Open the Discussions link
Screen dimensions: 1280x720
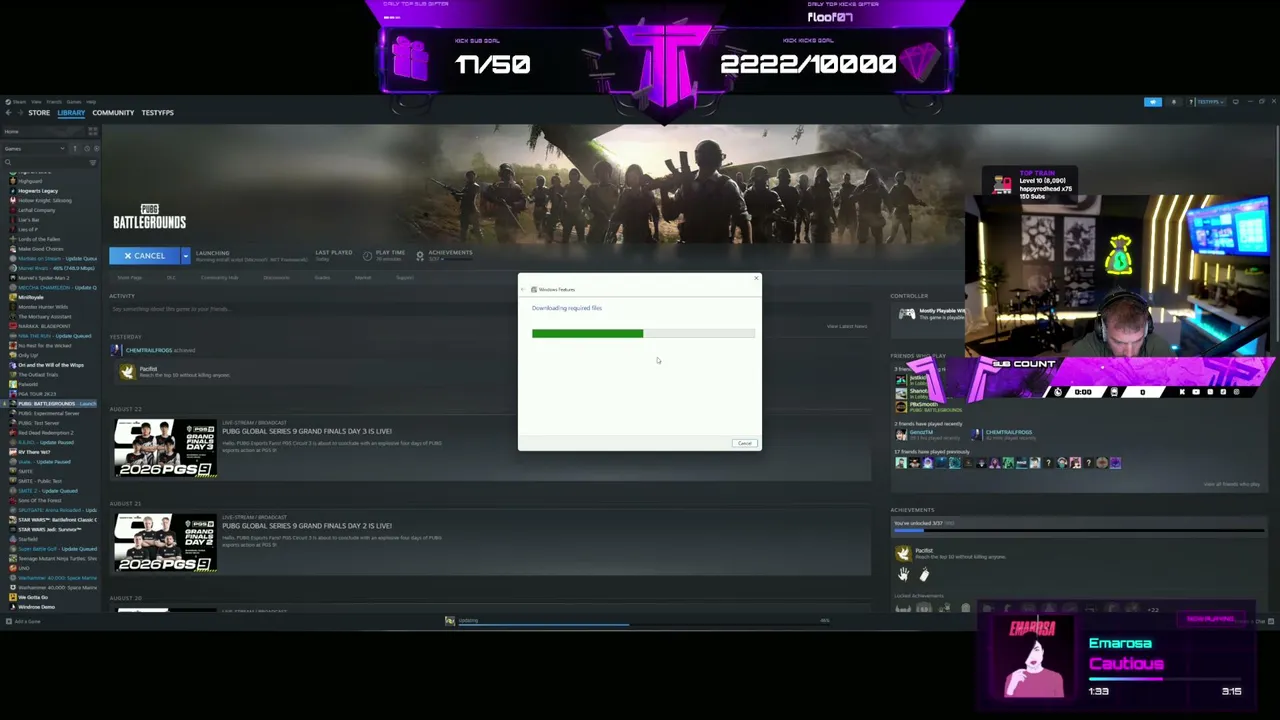click(276, 278)
